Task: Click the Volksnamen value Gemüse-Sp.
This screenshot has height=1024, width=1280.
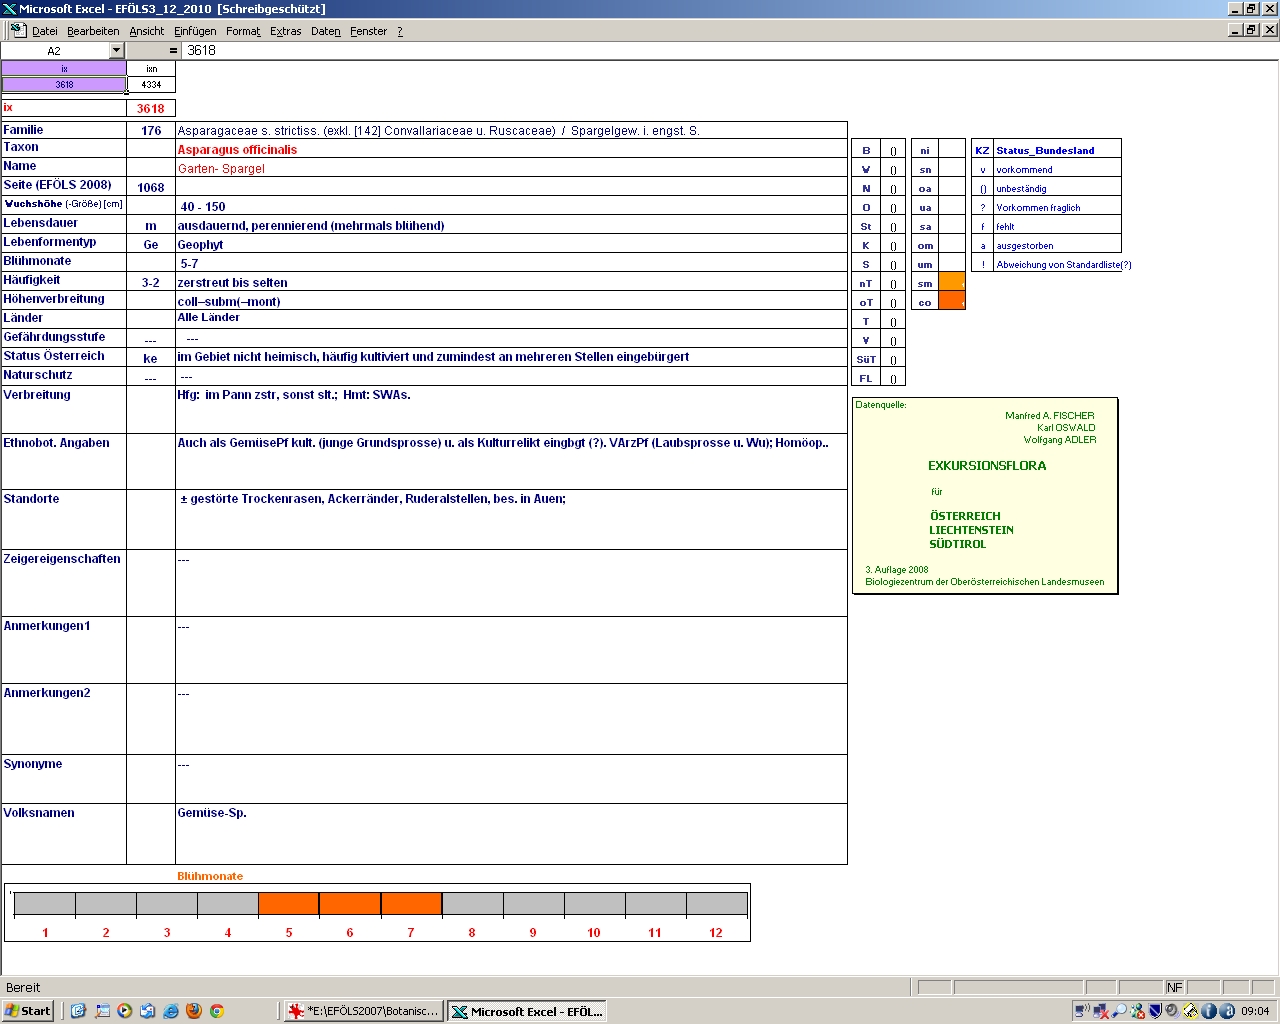Action: [x=212, y=813]
